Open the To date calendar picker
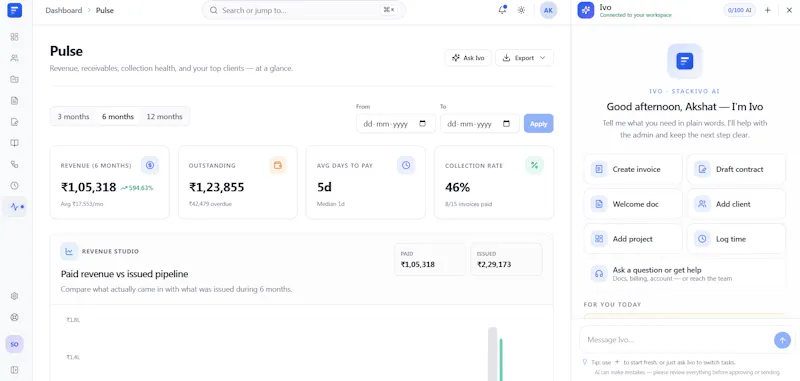This screenshot has width=800, height=381. pyautogui.click(x=507, y=124)
